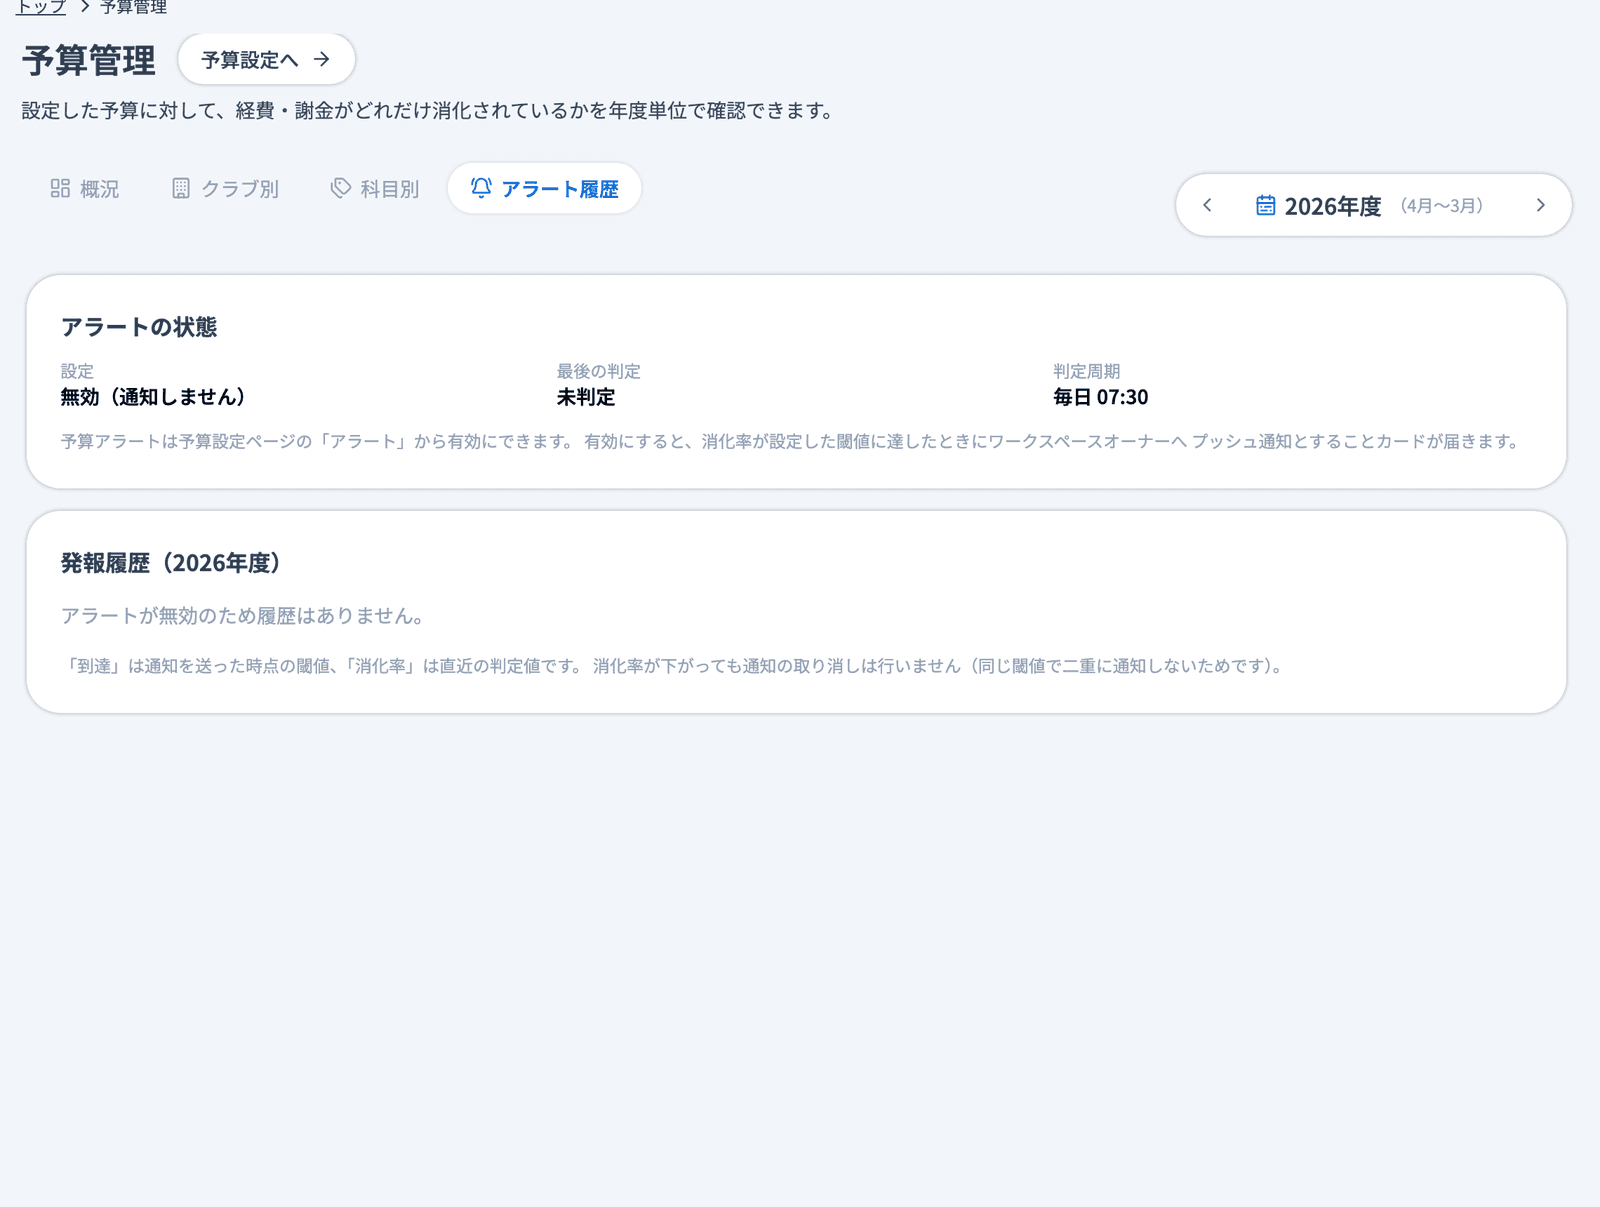Go to the previous fiscal year
The height and width of the screenshot is (1207, 1600).
pos(1207,205)
